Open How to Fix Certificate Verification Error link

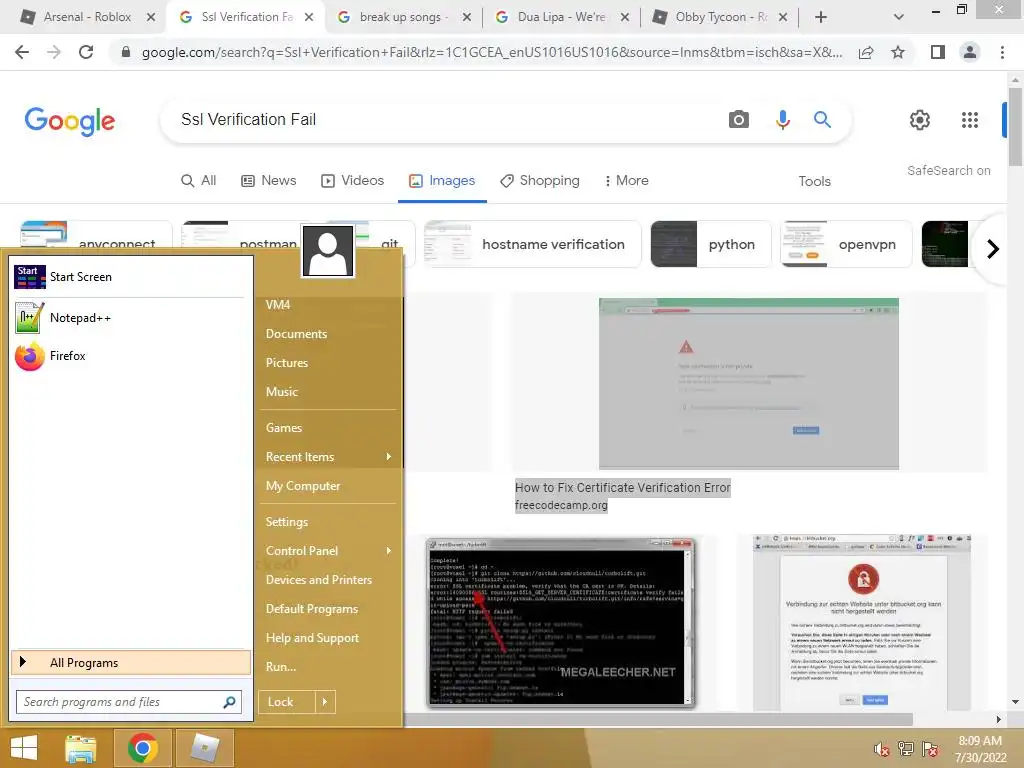pyautogui.click(x=622, y=488)
